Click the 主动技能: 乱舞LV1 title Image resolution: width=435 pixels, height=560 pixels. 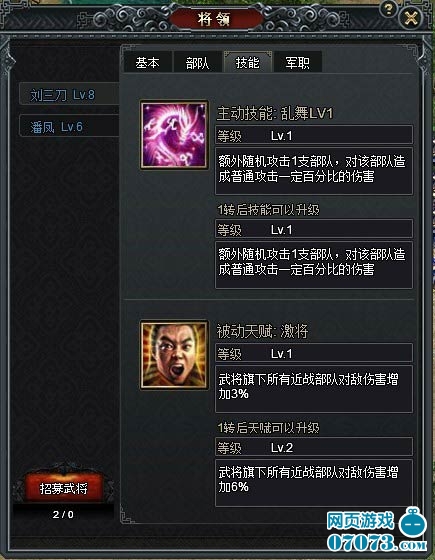click(x=275, y=113)
